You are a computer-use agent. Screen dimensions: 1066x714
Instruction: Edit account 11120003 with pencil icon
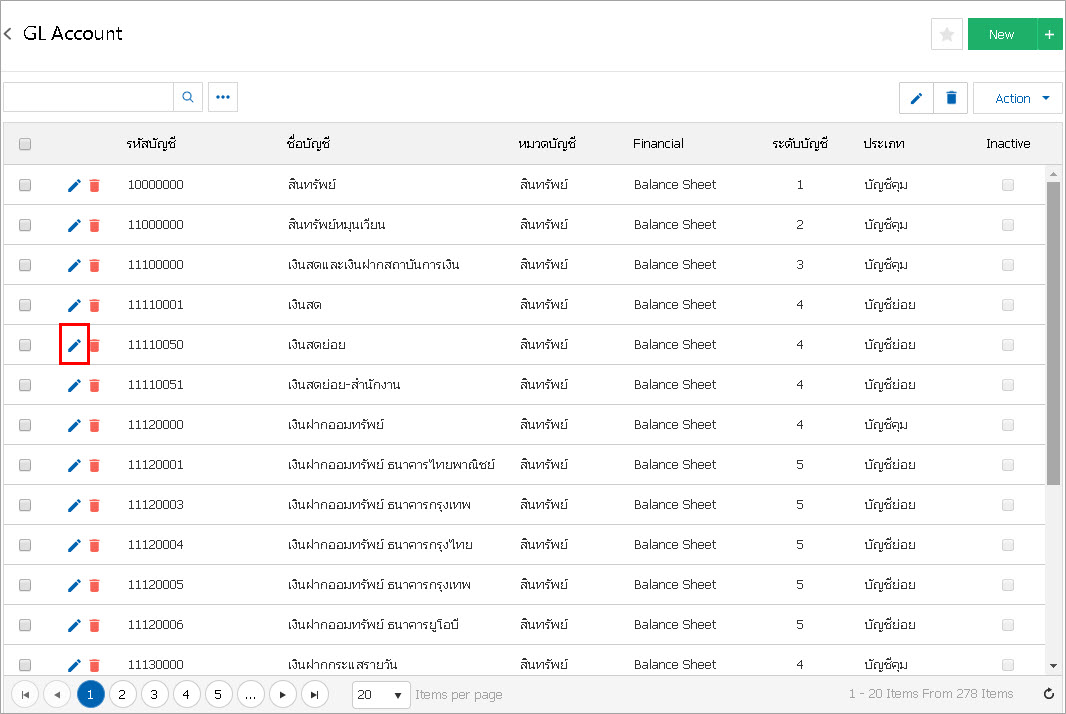[74, 505]
